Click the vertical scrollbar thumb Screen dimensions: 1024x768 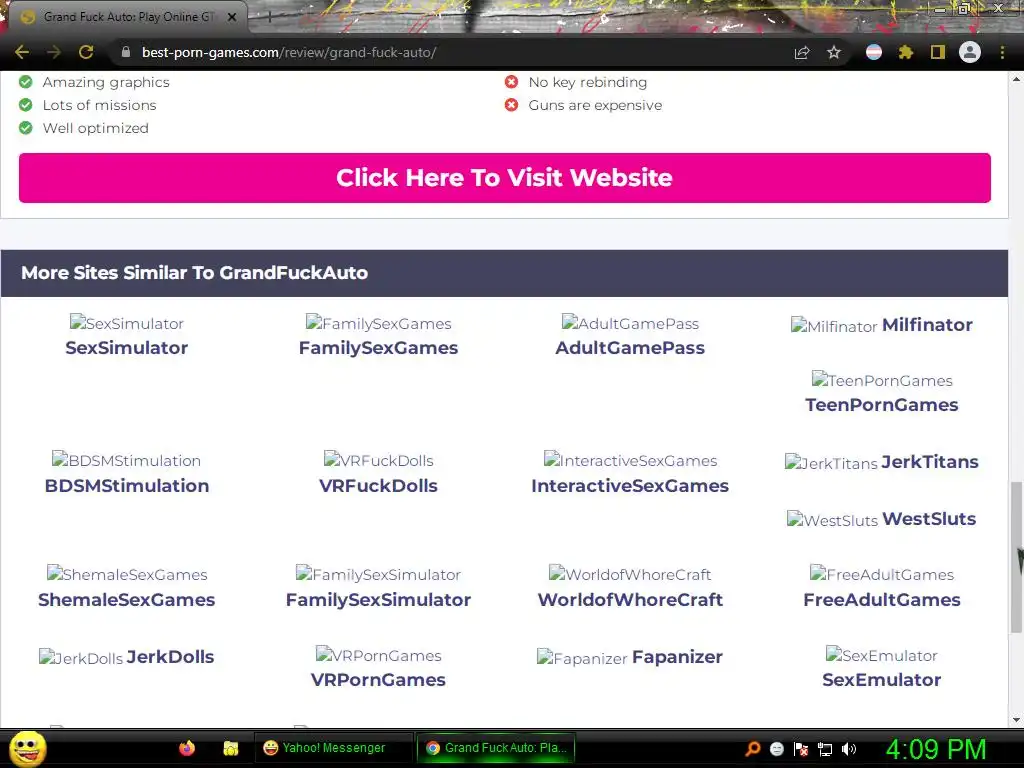[1016, 557]
